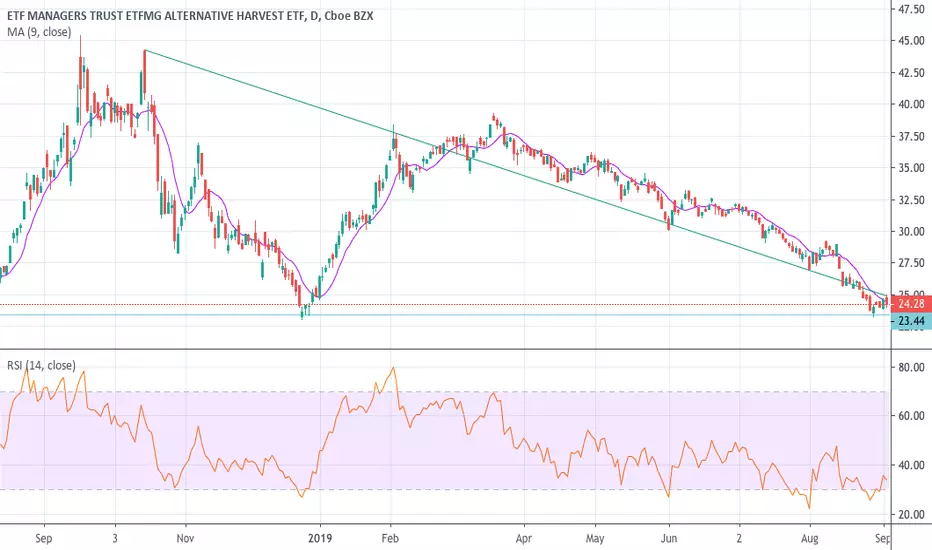Click the 27.50 price axis label
This screenshot has height=550, width=932.
911,263
